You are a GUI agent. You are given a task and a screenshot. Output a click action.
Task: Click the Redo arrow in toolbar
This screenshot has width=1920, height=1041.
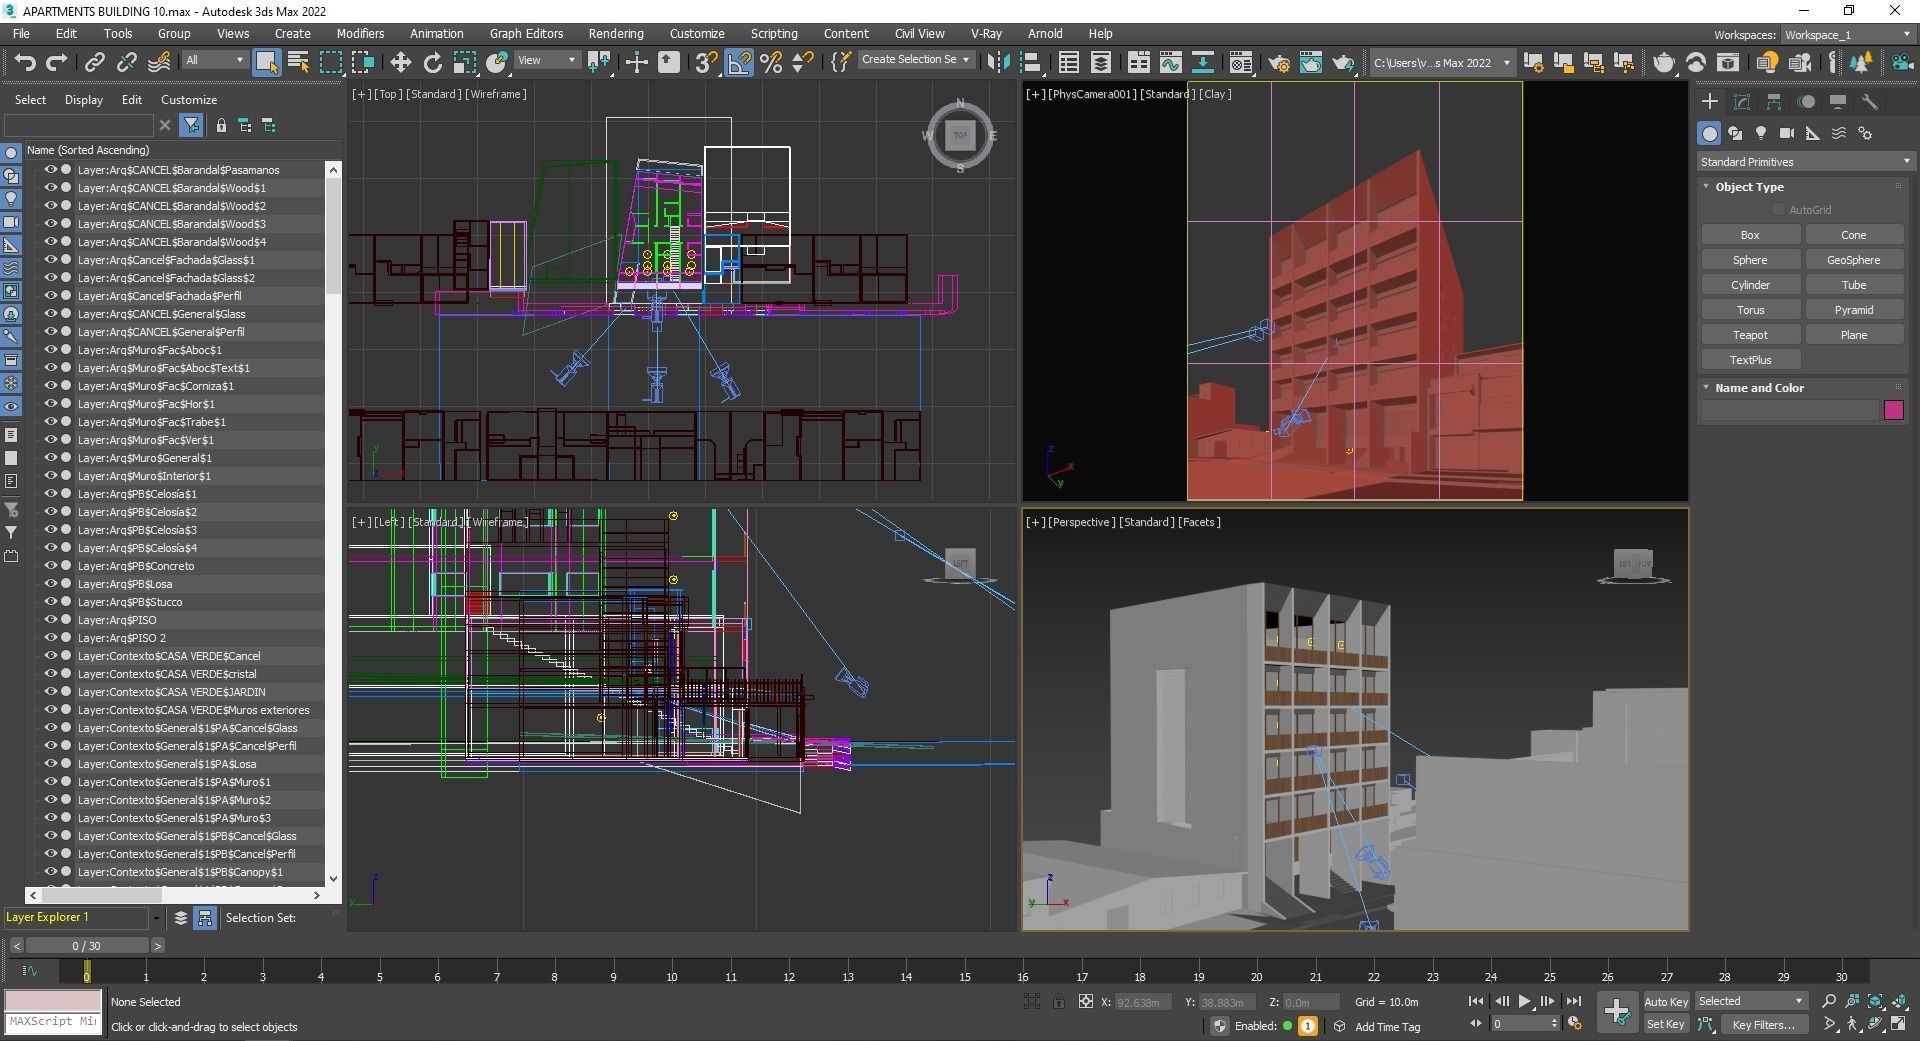pyautogui.click(x=56, y=62)
